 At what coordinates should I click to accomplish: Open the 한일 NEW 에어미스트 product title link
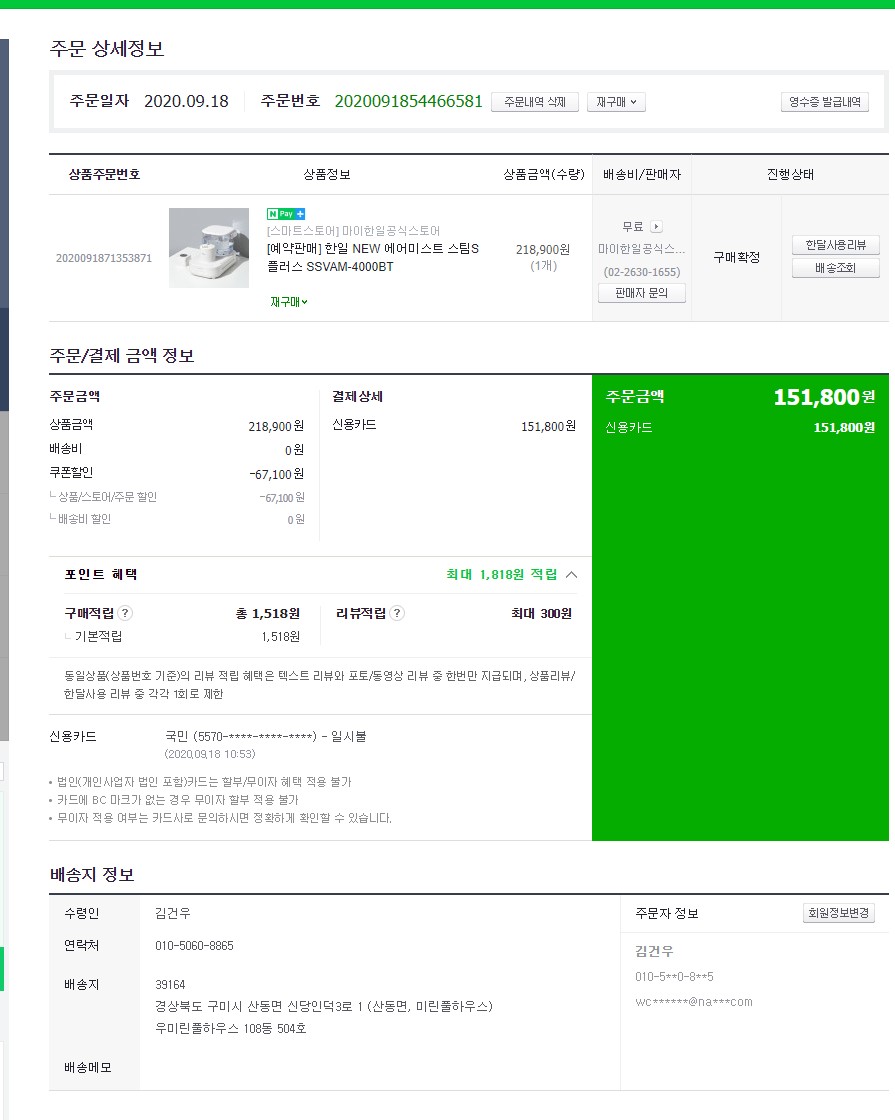point(373,257)
